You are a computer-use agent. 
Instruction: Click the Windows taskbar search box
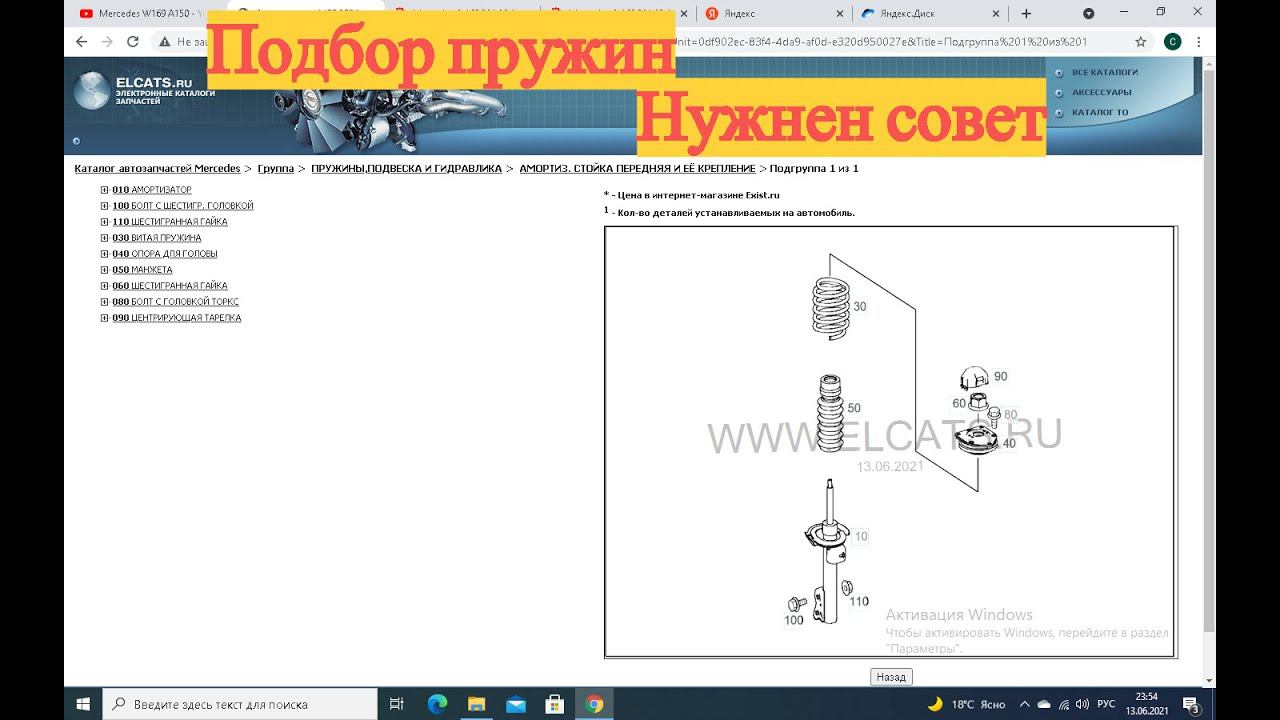tap(240, 703)
